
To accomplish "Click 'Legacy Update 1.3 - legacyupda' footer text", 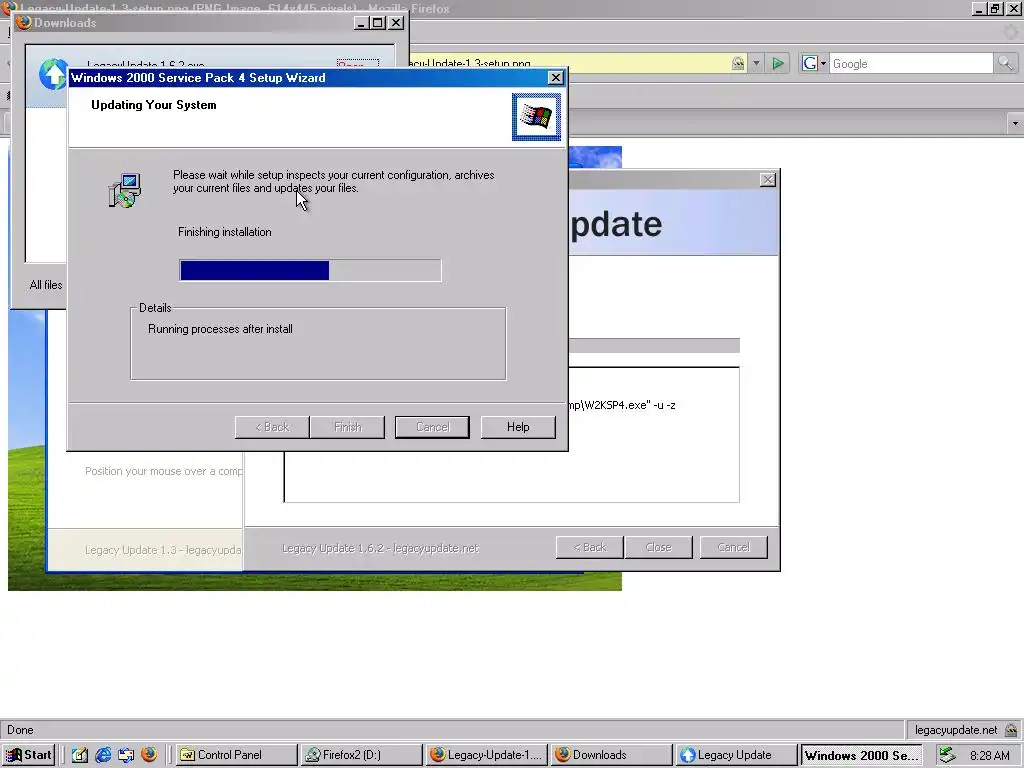I will point(163,550).
